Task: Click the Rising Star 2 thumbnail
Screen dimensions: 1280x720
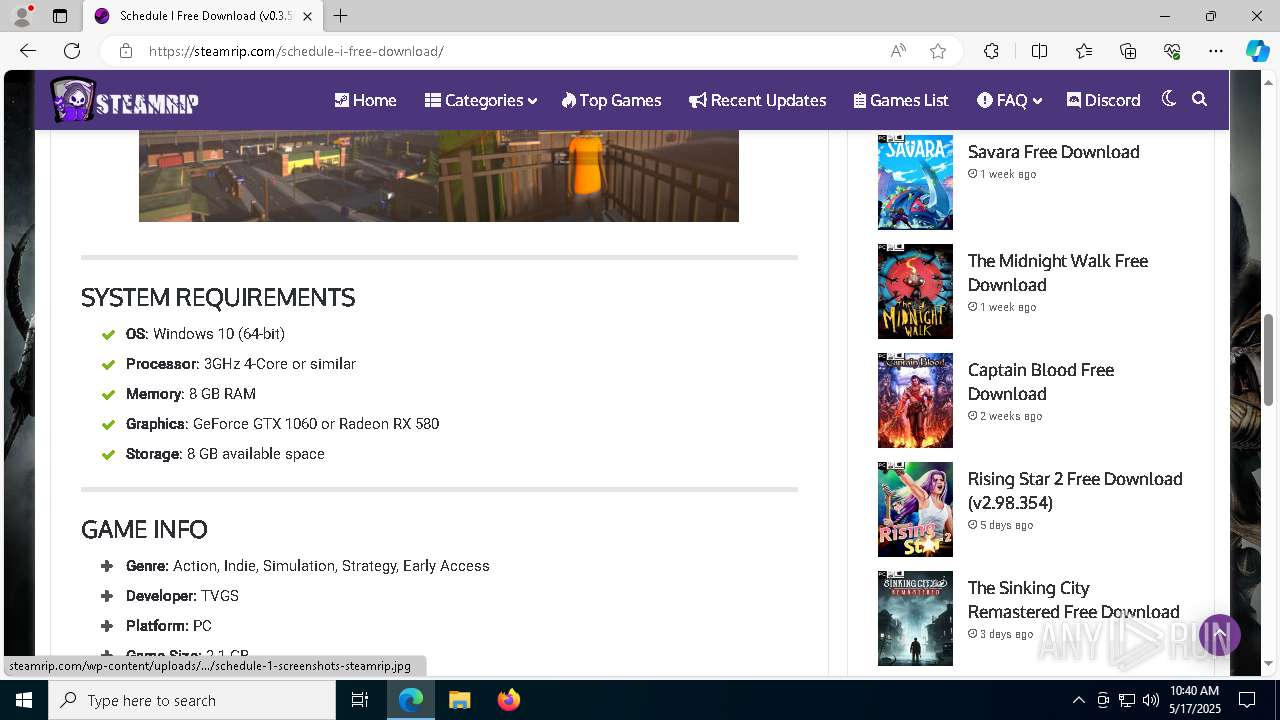Action: tap(915, 509)
